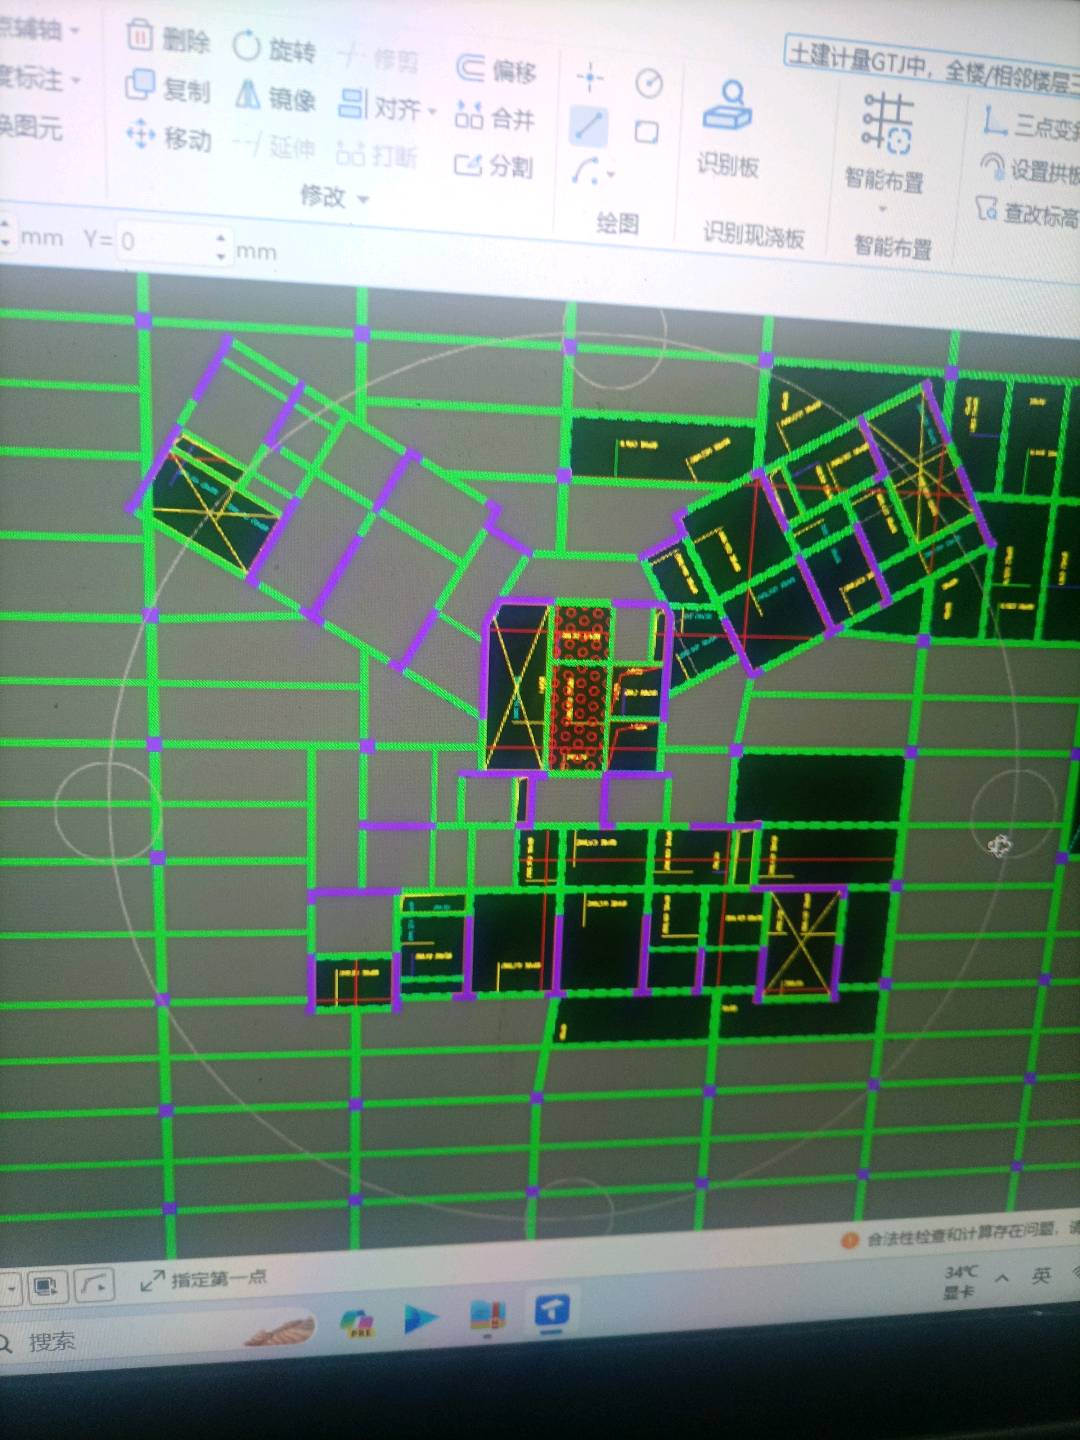Select the 偏移 (Offset) tool

496,69
